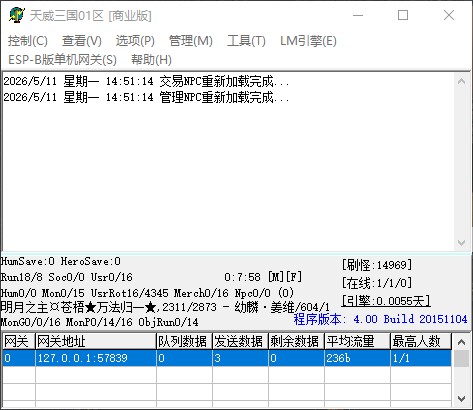Click the MonG0/0/16 MonP0/14/16 ObjRun0/14 line
Screen dimensions: 473x410
[x=100, y=322]
